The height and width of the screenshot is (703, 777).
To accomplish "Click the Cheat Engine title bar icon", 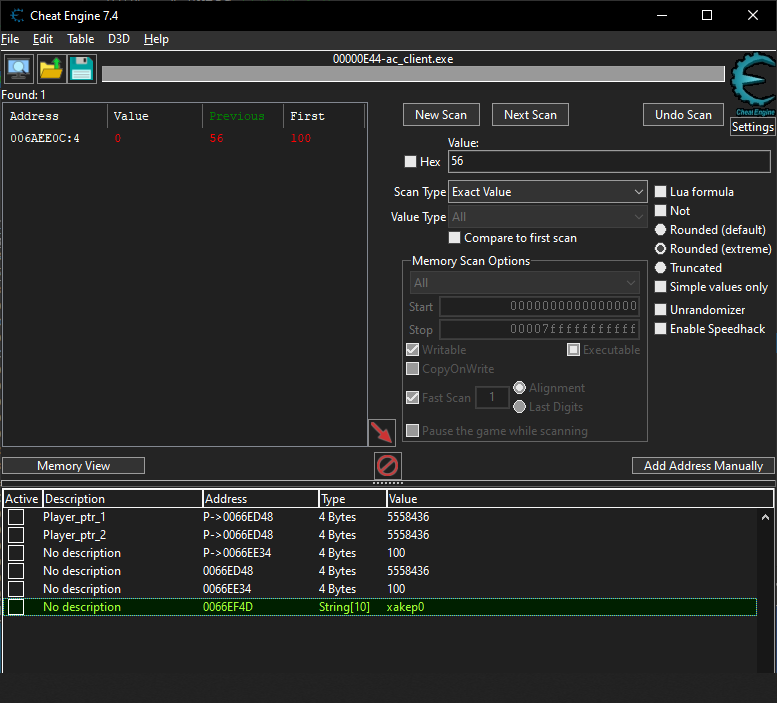I will coord(17,15).
